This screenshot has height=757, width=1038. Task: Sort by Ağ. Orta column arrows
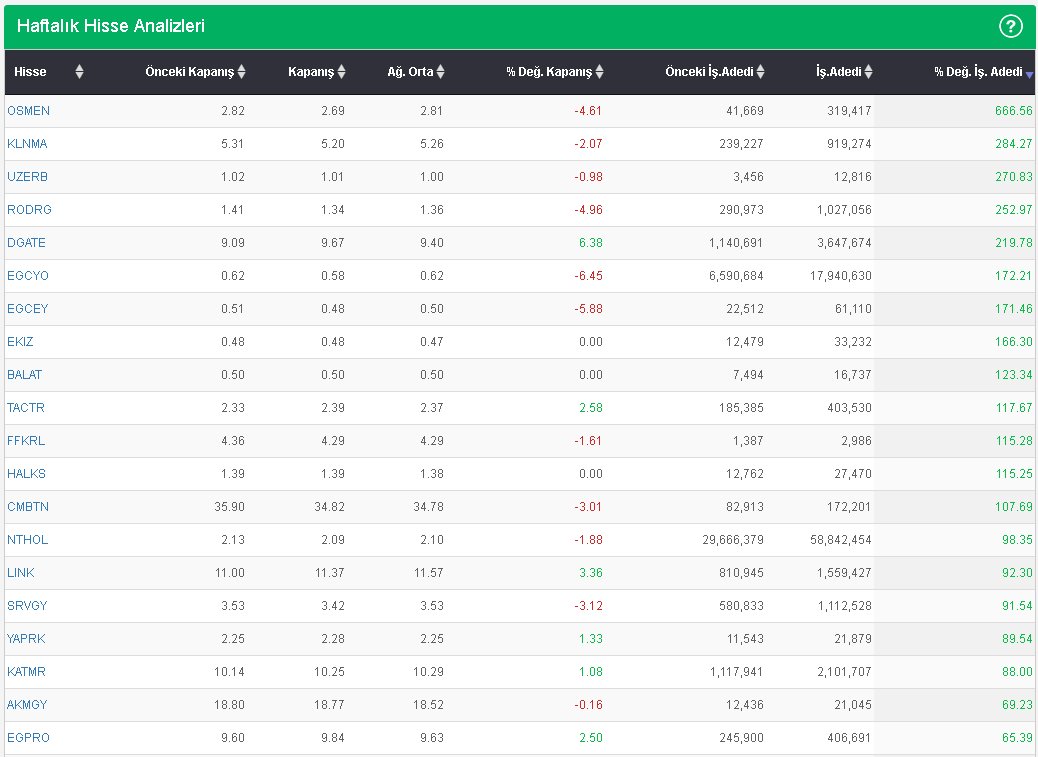pyautogui.click(x=441, y=71)
